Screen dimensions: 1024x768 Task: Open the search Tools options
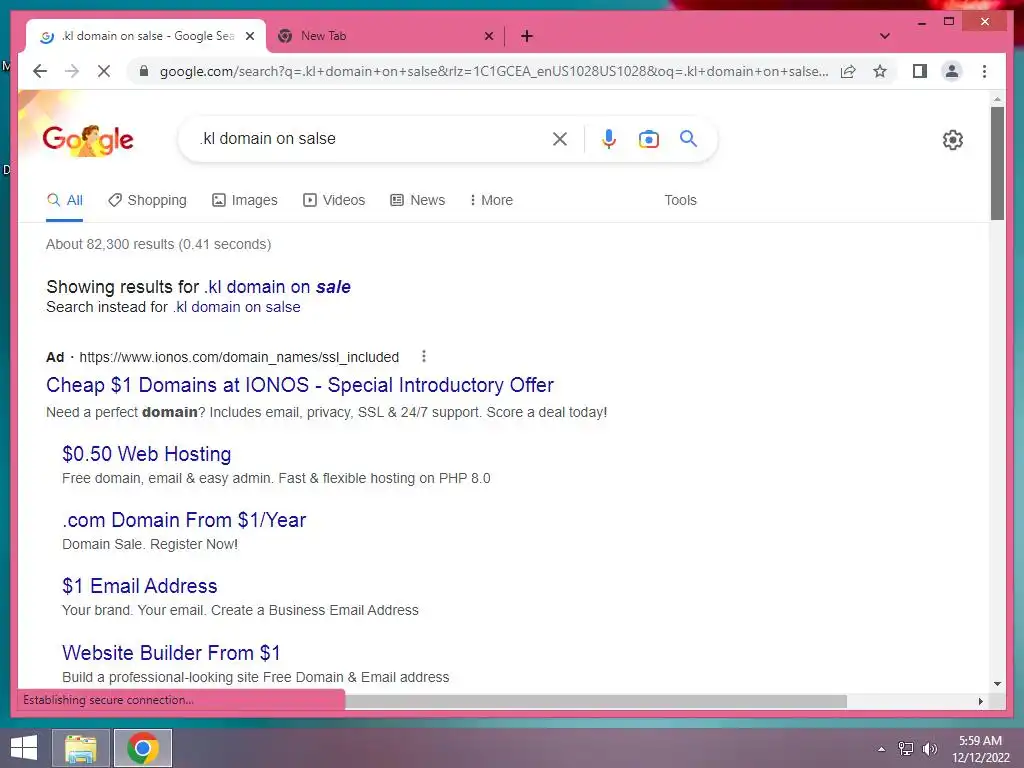pyautogui.click(x=680, y=200)
